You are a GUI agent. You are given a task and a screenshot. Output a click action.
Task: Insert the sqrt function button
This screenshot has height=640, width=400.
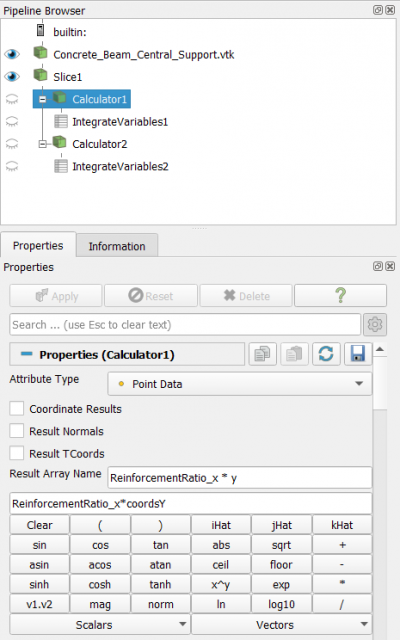click(281, 545)
